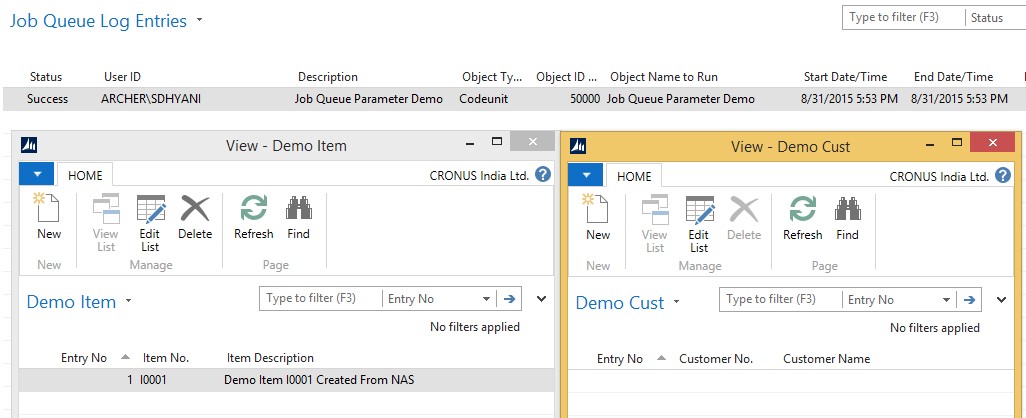Expand Entry No filter field dropdown in Demo Item
Viewport: 1026px width, 418px height.
pos(486,299)
